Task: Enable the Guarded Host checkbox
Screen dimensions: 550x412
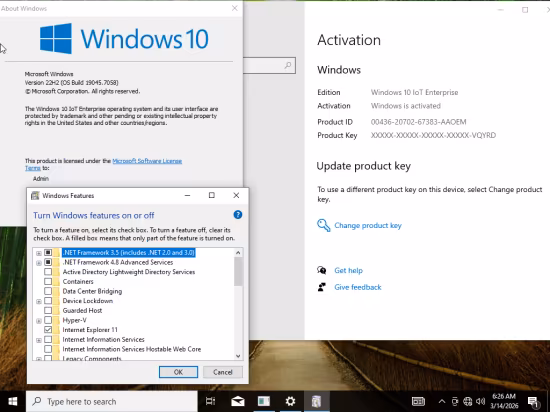Action: (48, 310)
